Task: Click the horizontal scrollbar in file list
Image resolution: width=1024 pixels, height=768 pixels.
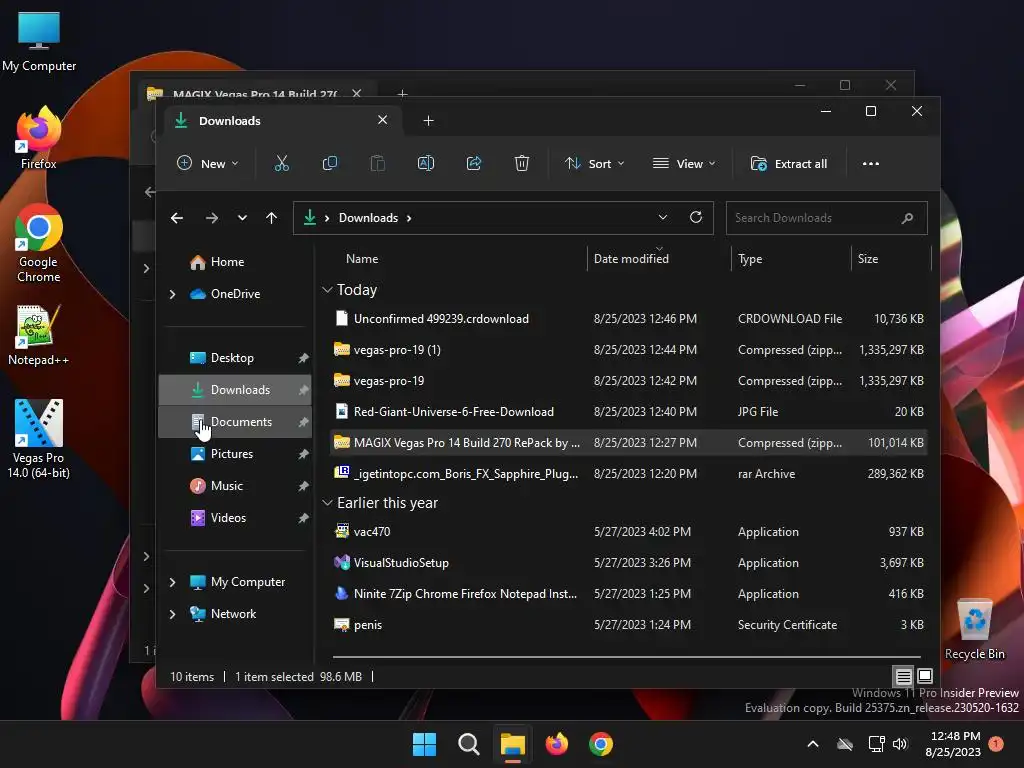Action: tap(626, 656)
